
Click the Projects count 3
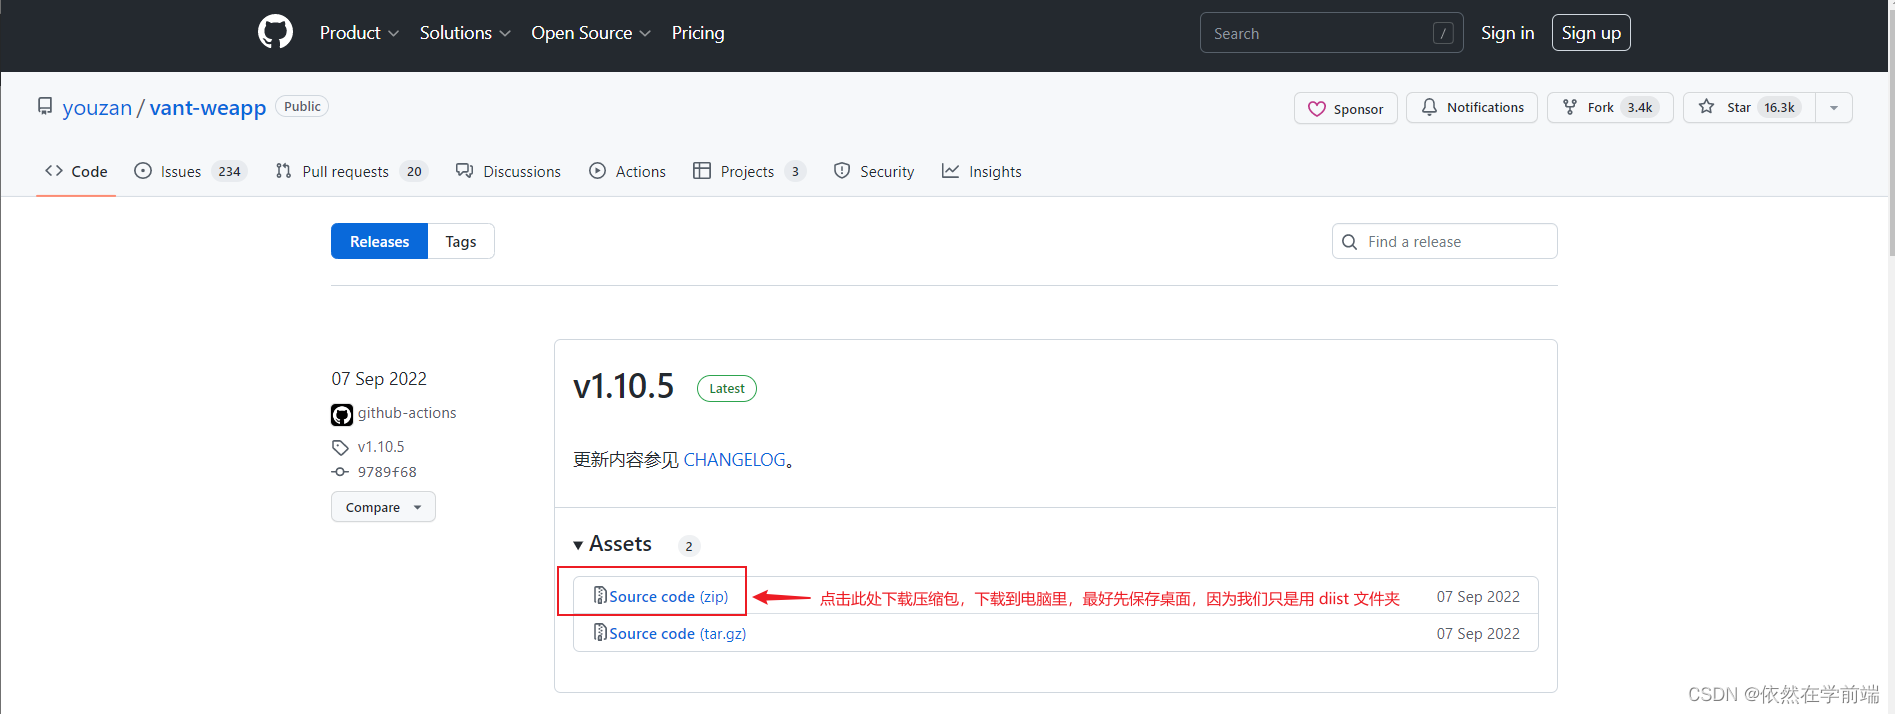795,172
